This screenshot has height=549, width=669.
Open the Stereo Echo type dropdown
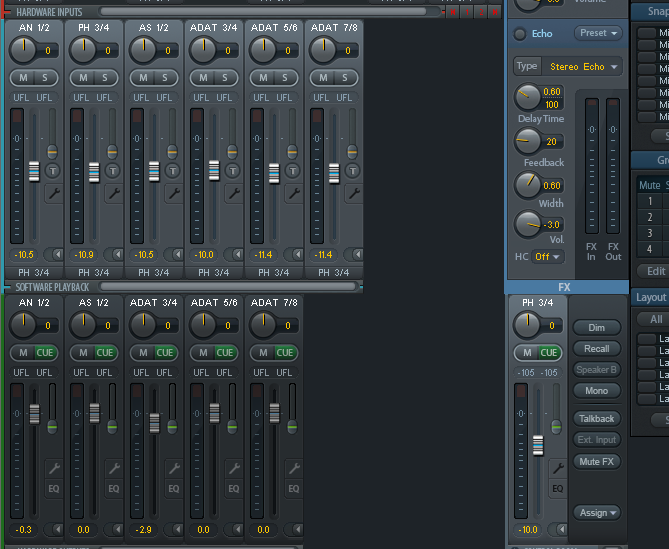(x=582, y=67)
